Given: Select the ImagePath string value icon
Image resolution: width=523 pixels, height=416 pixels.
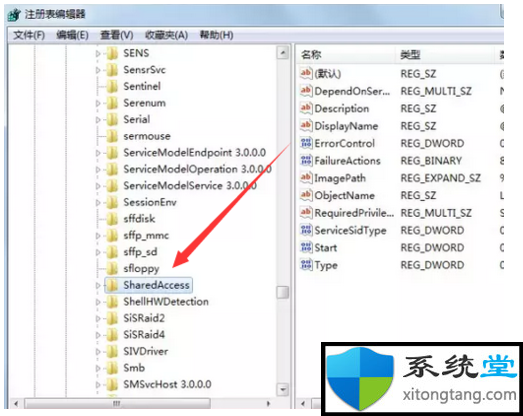Looking at the screenshot, I should 306,178.
